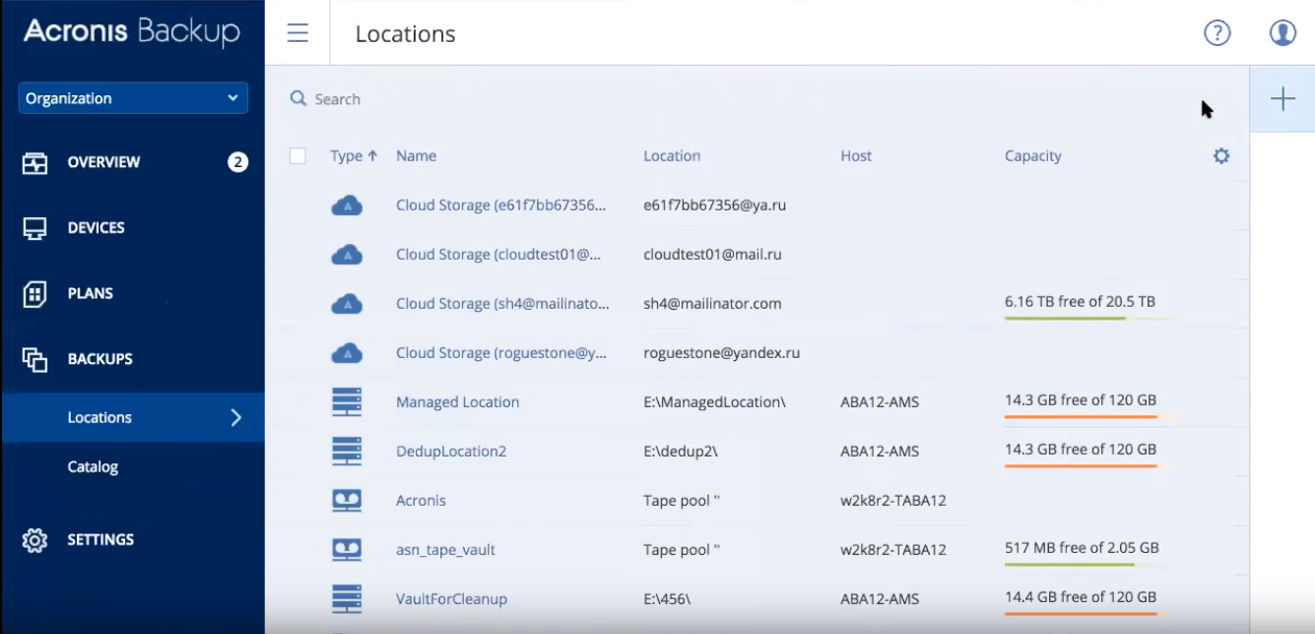
Task: Open column settings gear icon
Action: 1221,156
